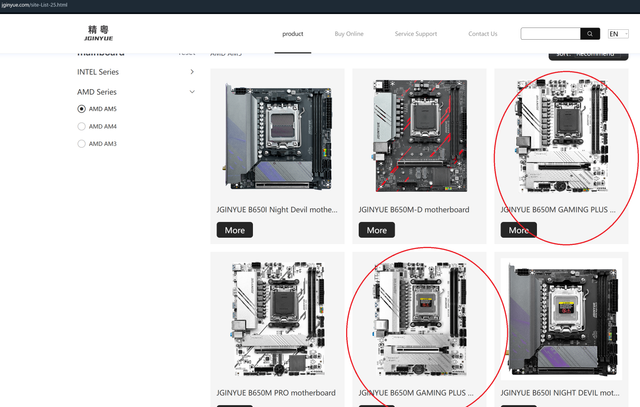Image resolution: width=640 pixels, height=407 pixels.
Task: Open B650I NIGHT DEVIL bottom-row image
Action: pos(562,319)
